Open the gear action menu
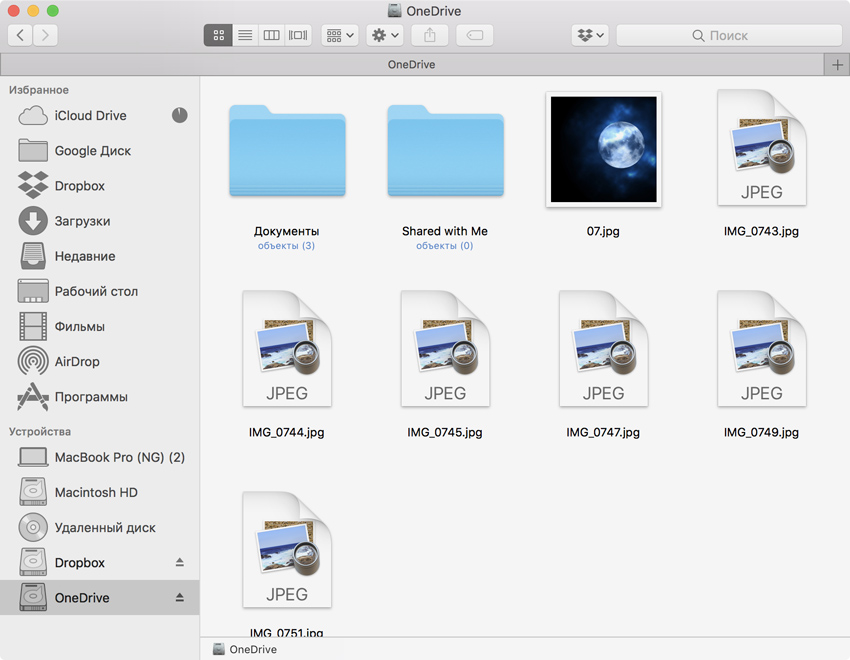This screenshot has width=850, height=660. 385,35
